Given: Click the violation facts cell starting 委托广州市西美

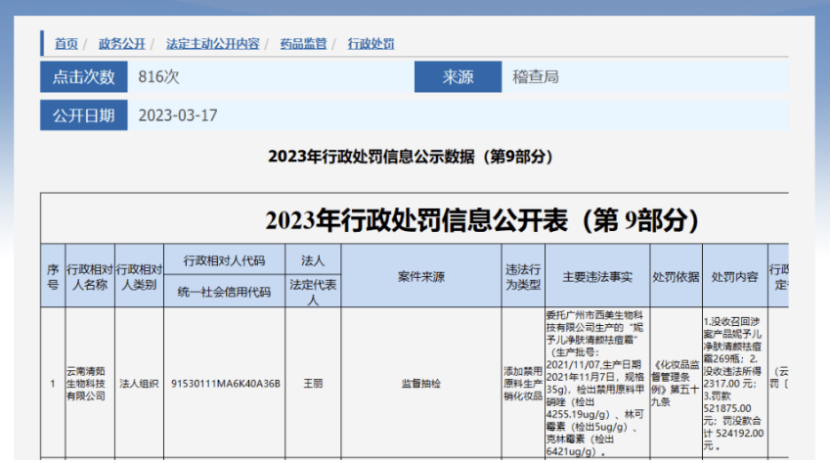Looking at the screenshot, I should tap(596, 383).
